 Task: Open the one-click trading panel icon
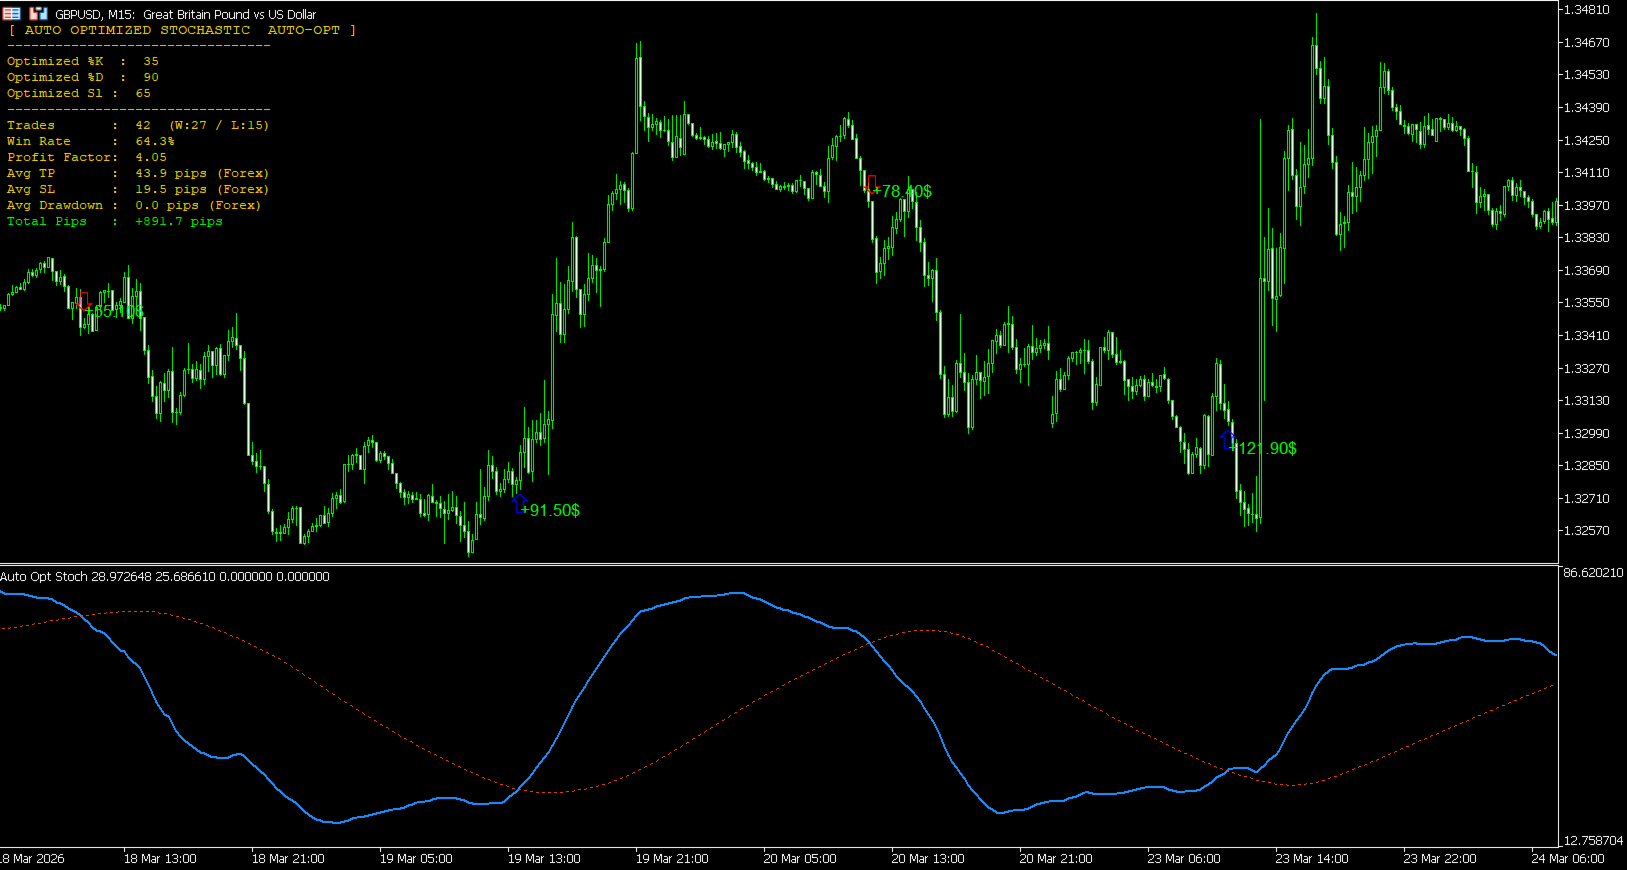click(x=11, y=14)
